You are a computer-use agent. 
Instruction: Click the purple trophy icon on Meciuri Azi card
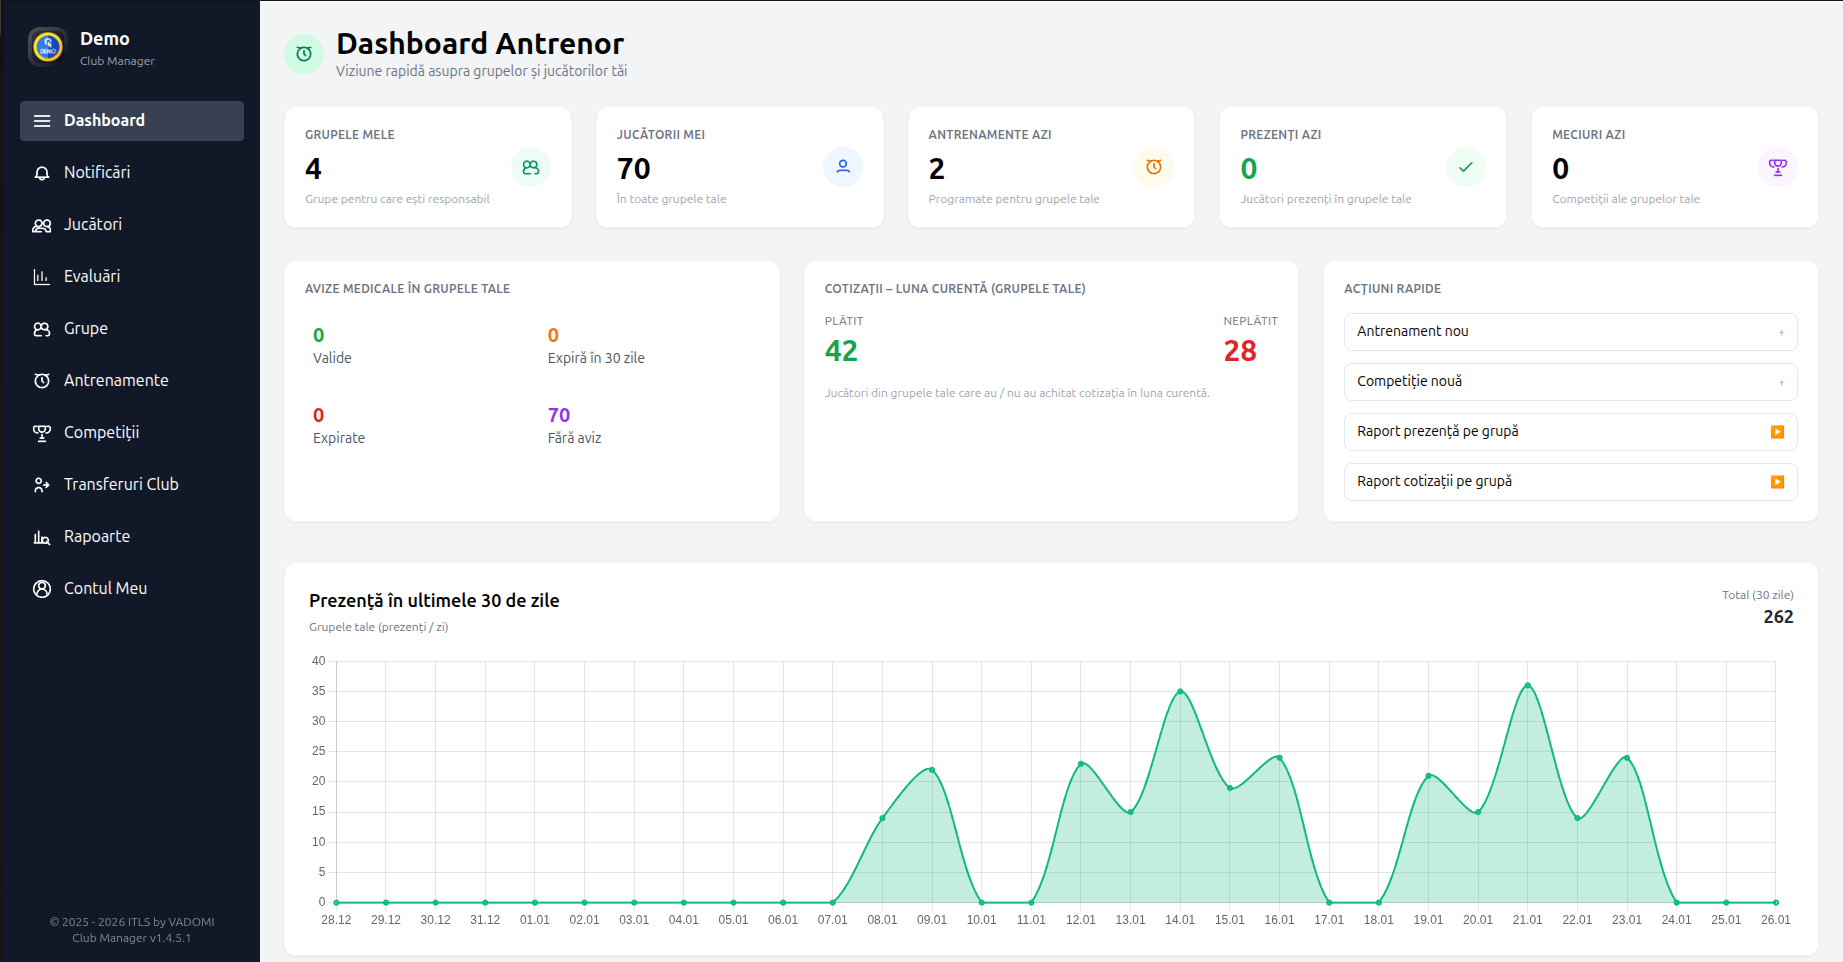pyautogui.click(x=1777, y=167)
